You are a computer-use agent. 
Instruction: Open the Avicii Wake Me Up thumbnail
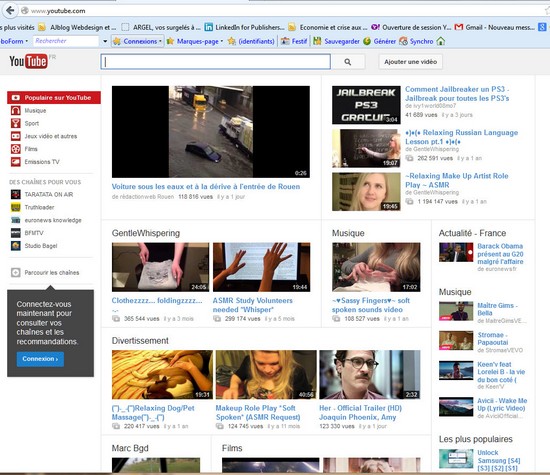(456, 406)
